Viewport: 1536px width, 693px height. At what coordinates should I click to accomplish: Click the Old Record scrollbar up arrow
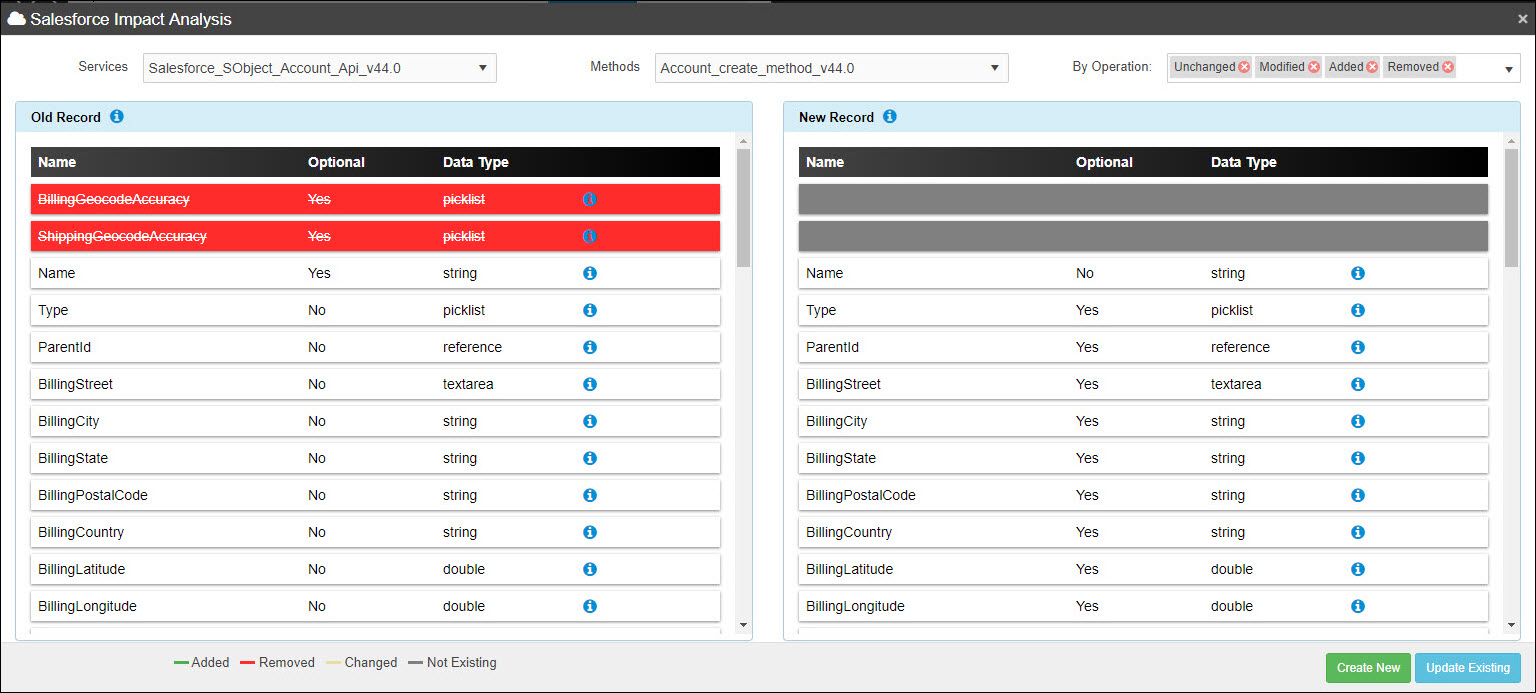click(x=743, y=141)
